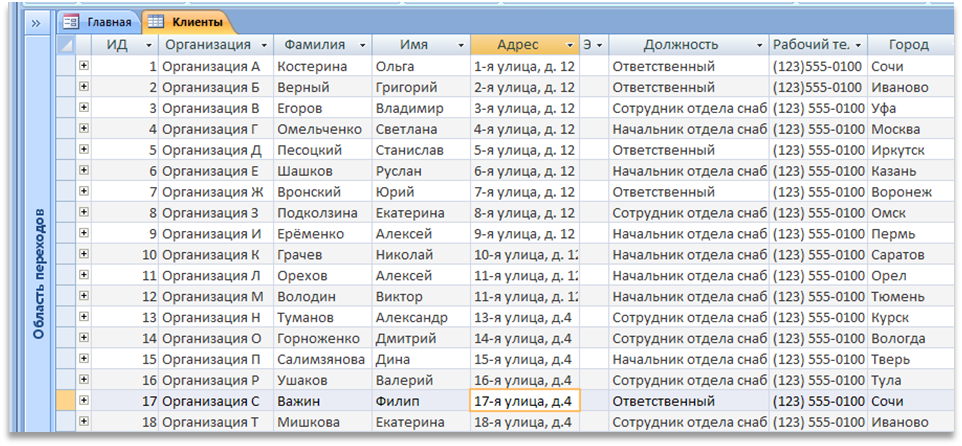Expand subdatasheet for Организация Л row
962x446 pixels.
(84, 275)
